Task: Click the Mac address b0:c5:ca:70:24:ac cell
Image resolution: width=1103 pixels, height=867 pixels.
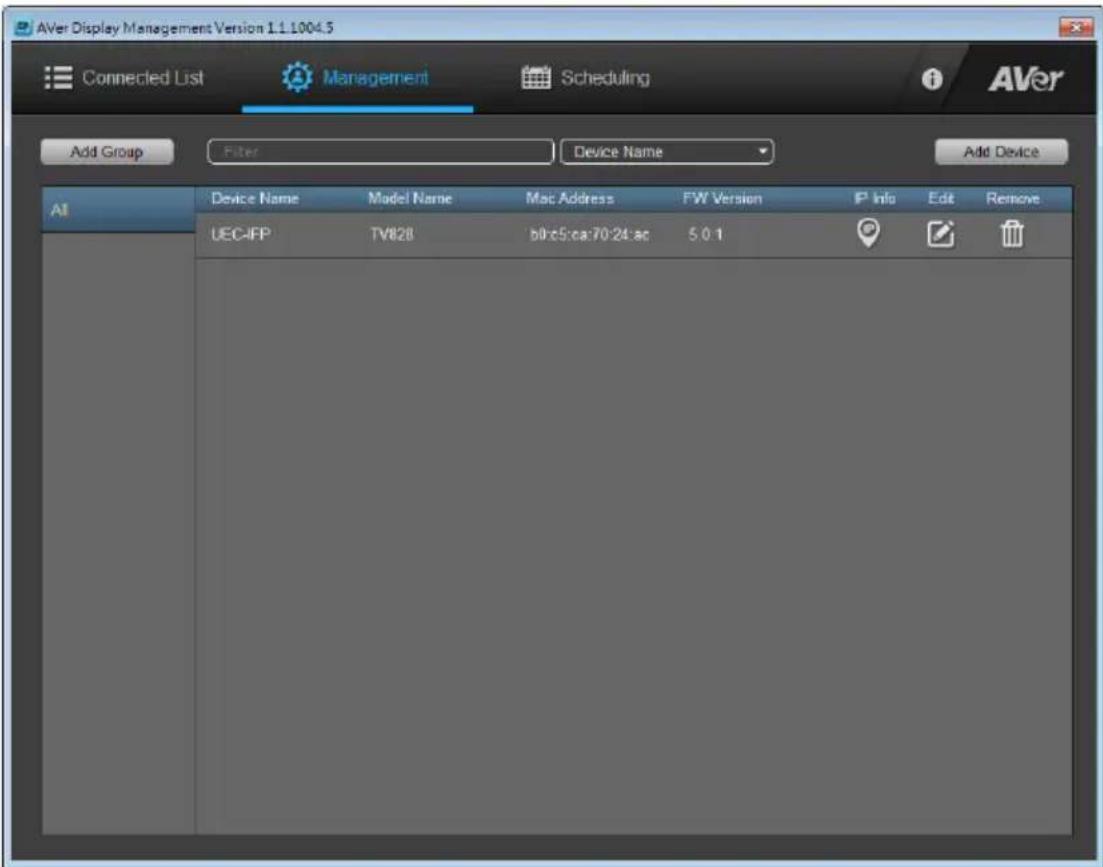Action: tap(589, 235)
